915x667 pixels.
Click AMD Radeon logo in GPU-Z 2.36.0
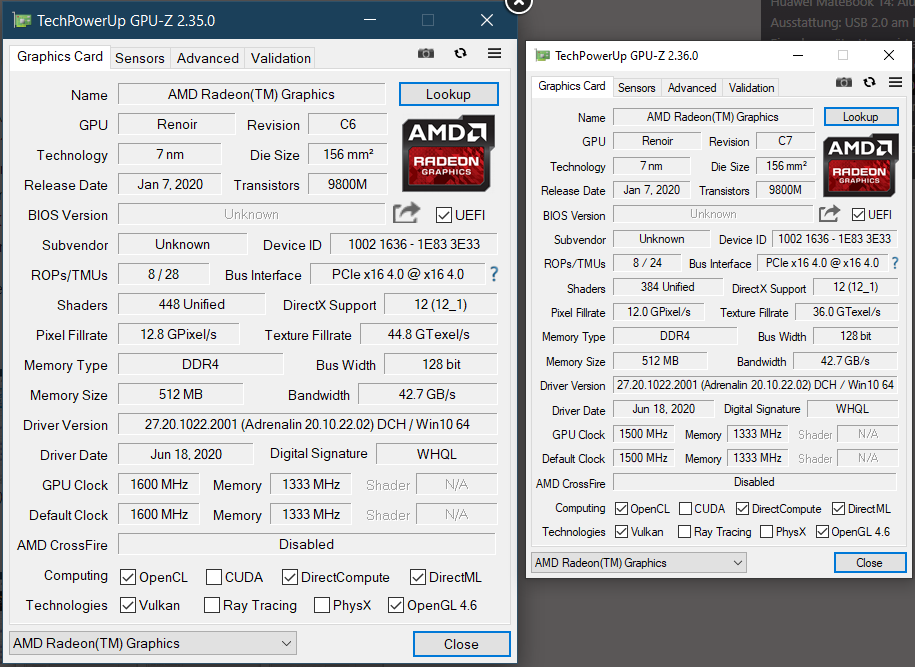860,165
